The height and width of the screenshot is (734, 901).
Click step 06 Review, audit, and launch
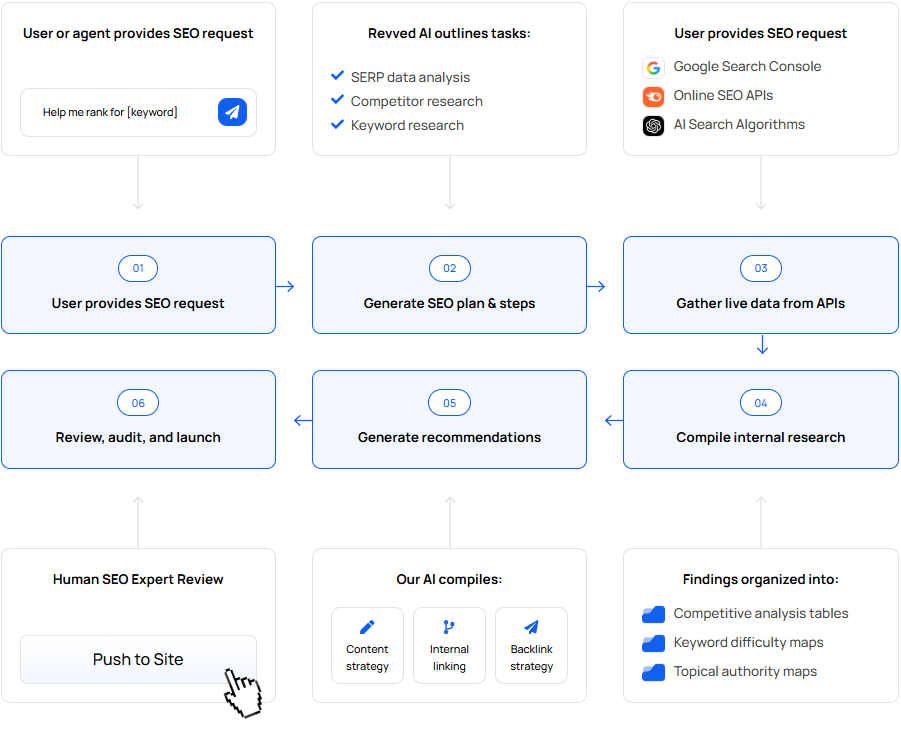tap(138, 419)
